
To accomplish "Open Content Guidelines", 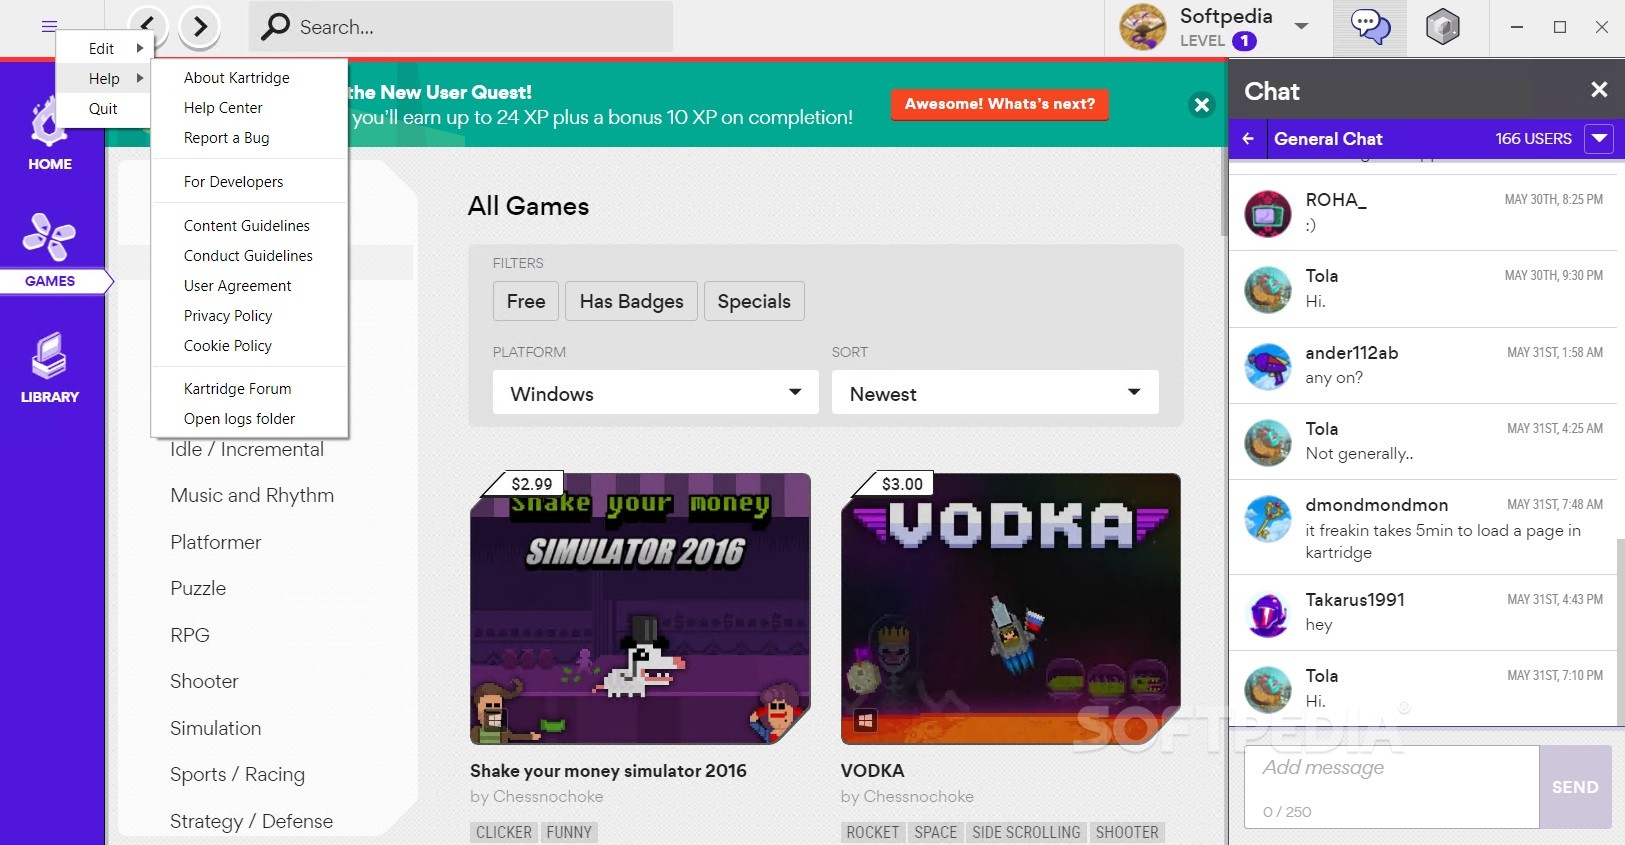I will pos(249,225).
